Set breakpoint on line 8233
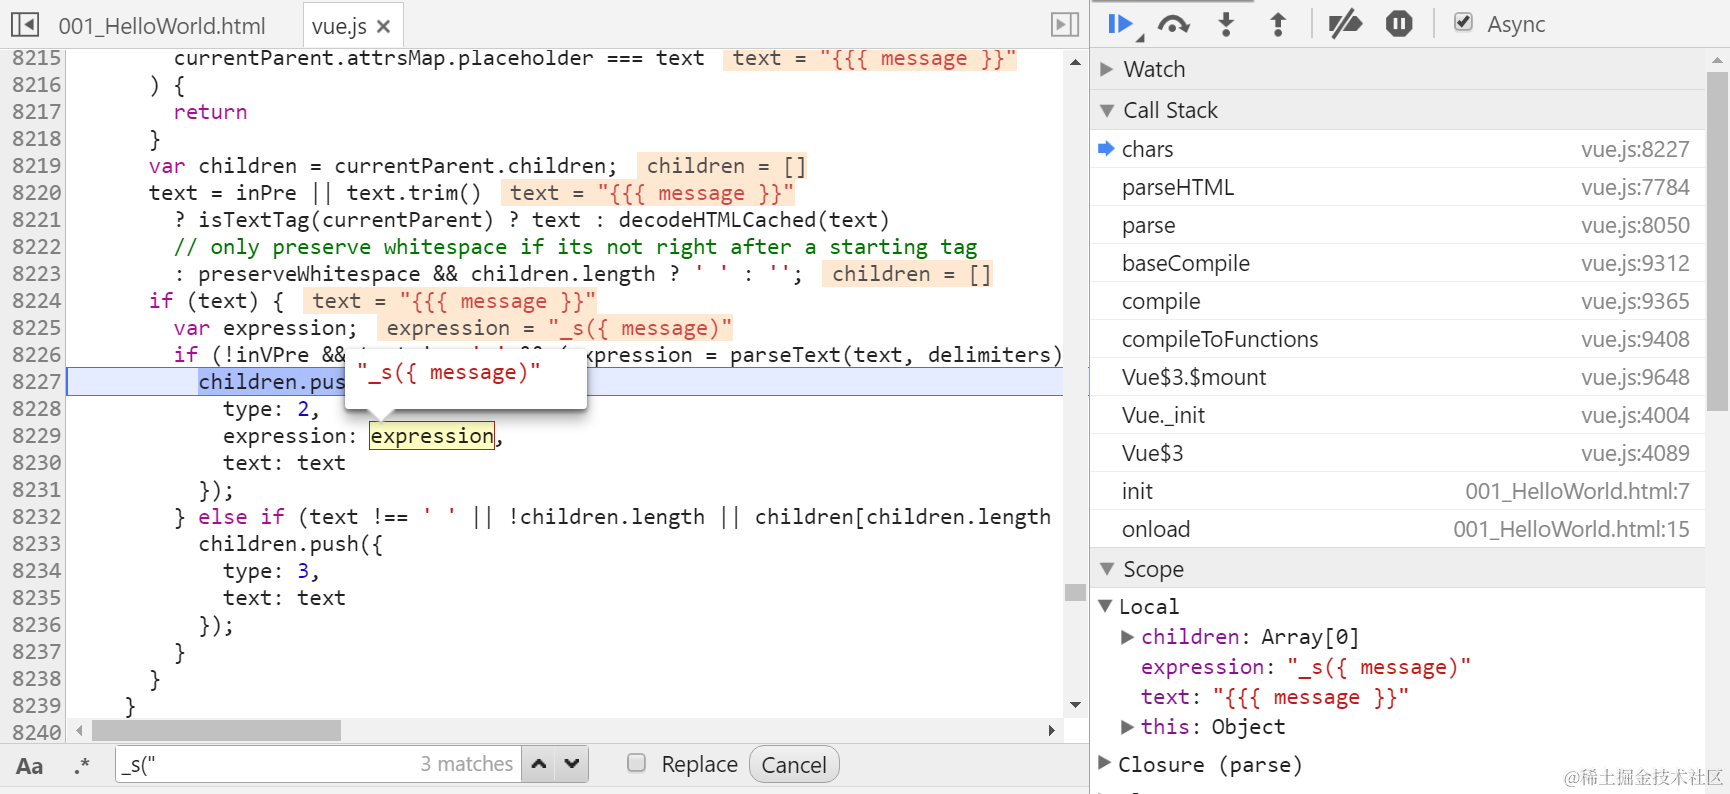The image size is (1730, 794). tap(36, 544)
